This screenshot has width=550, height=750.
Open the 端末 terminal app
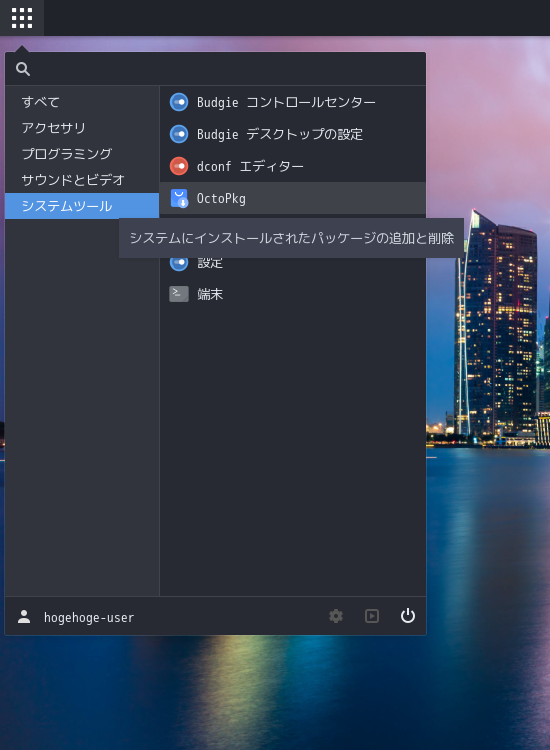point(292,294)
